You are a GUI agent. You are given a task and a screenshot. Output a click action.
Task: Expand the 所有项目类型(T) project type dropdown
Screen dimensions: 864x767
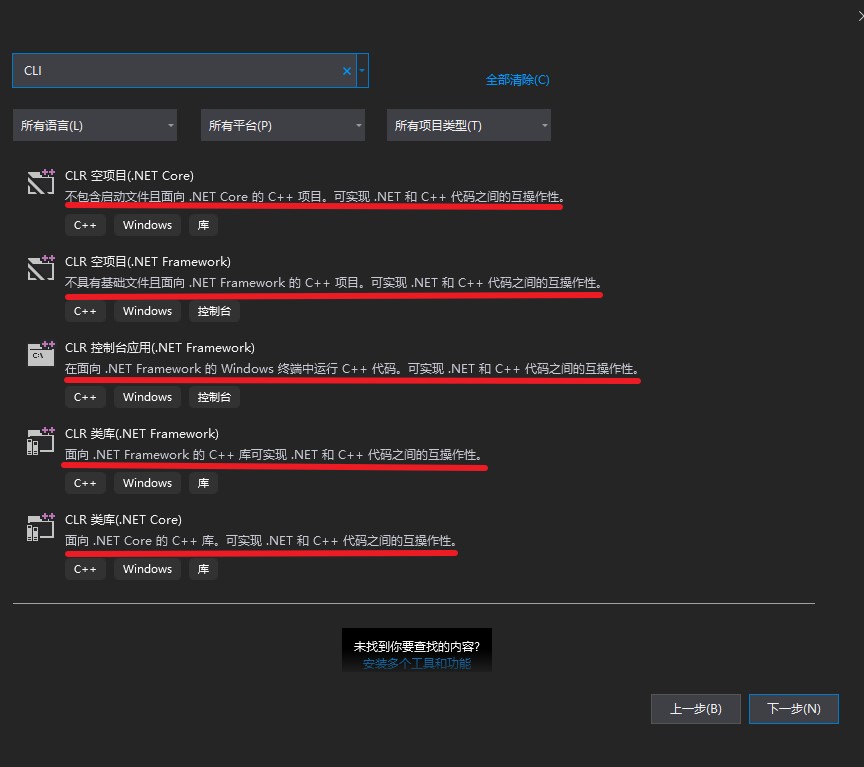point(468,124)
